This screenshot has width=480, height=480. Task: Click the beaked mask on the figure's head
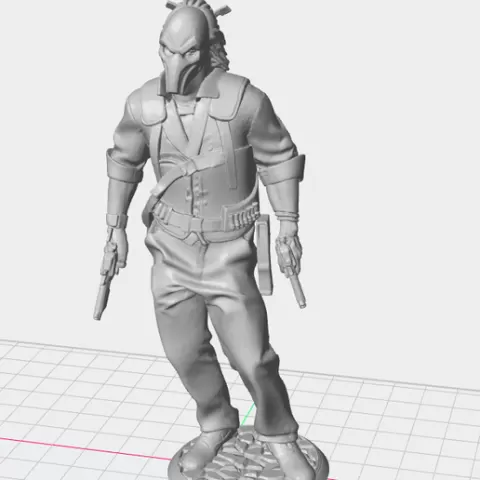(x=182, y=50)
